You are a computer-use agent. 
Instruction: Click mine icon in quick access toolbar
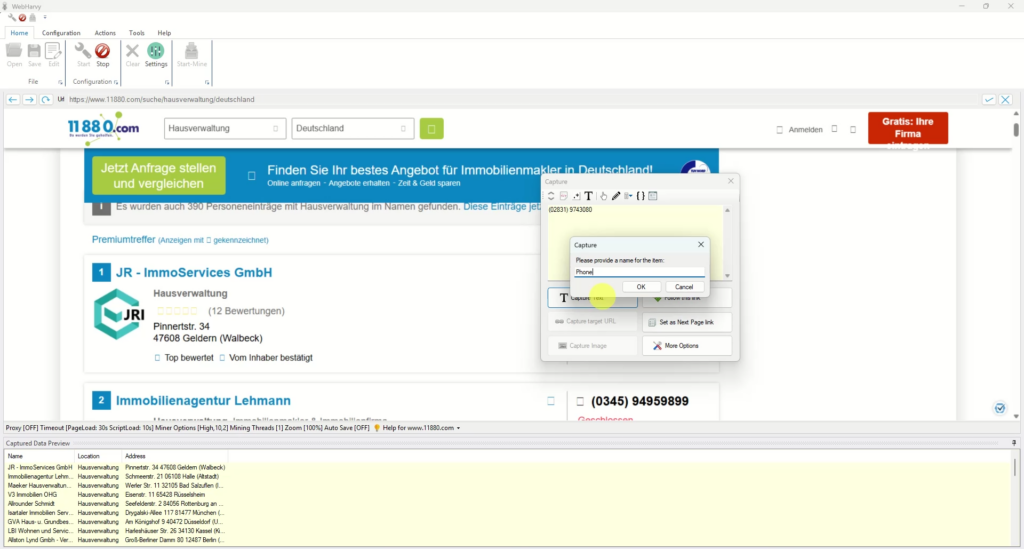(33, 18)
